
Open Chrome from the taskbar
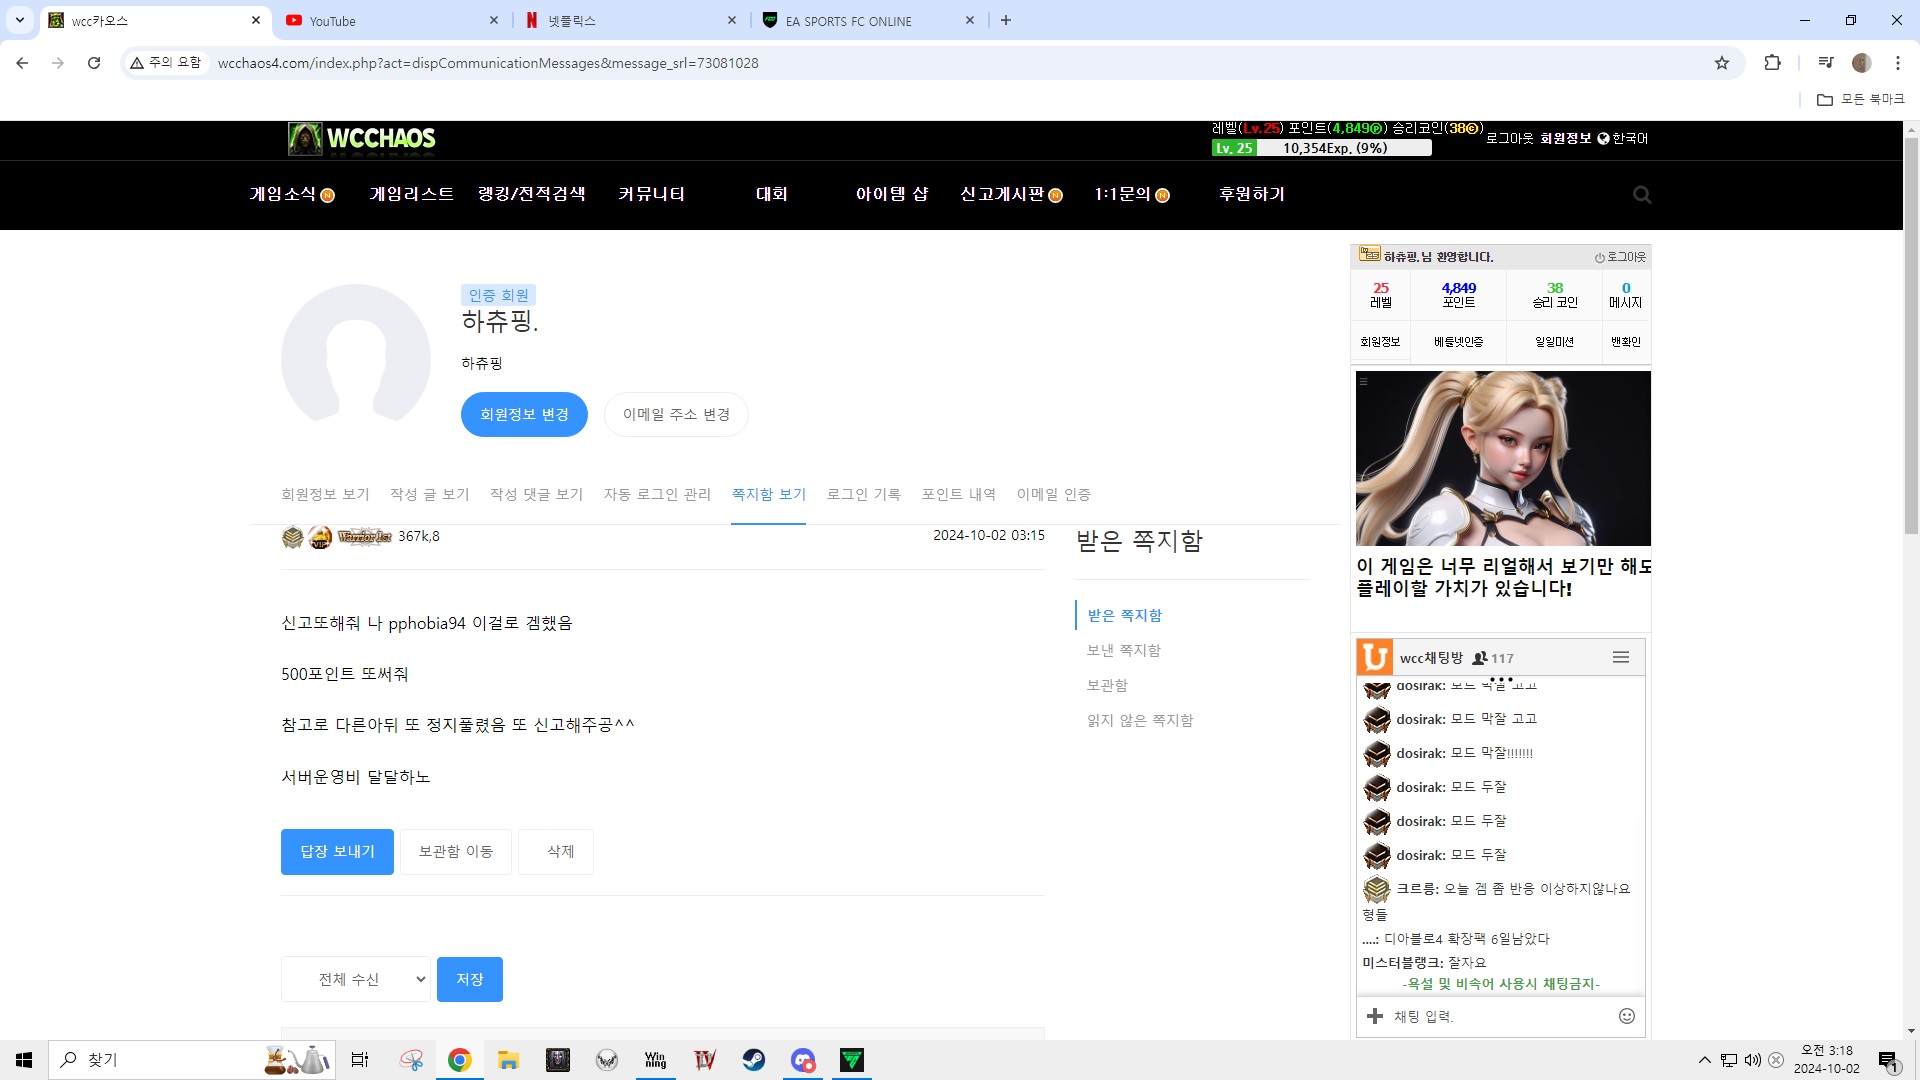459,1060
